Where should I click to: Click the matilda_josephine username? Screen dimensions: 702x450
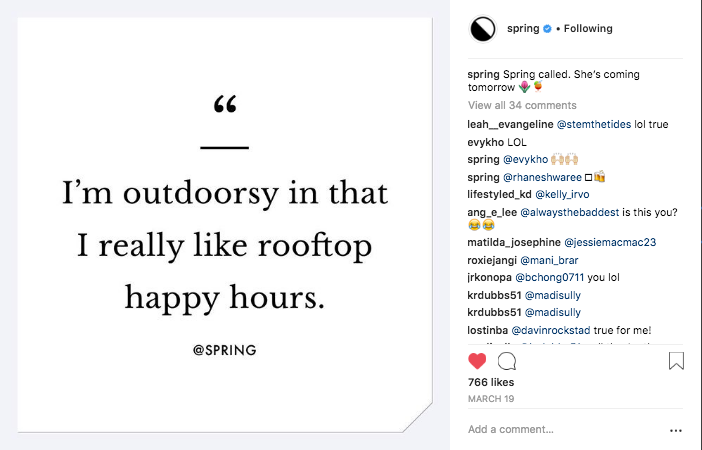pyautogui.click(x=512, y=242)
